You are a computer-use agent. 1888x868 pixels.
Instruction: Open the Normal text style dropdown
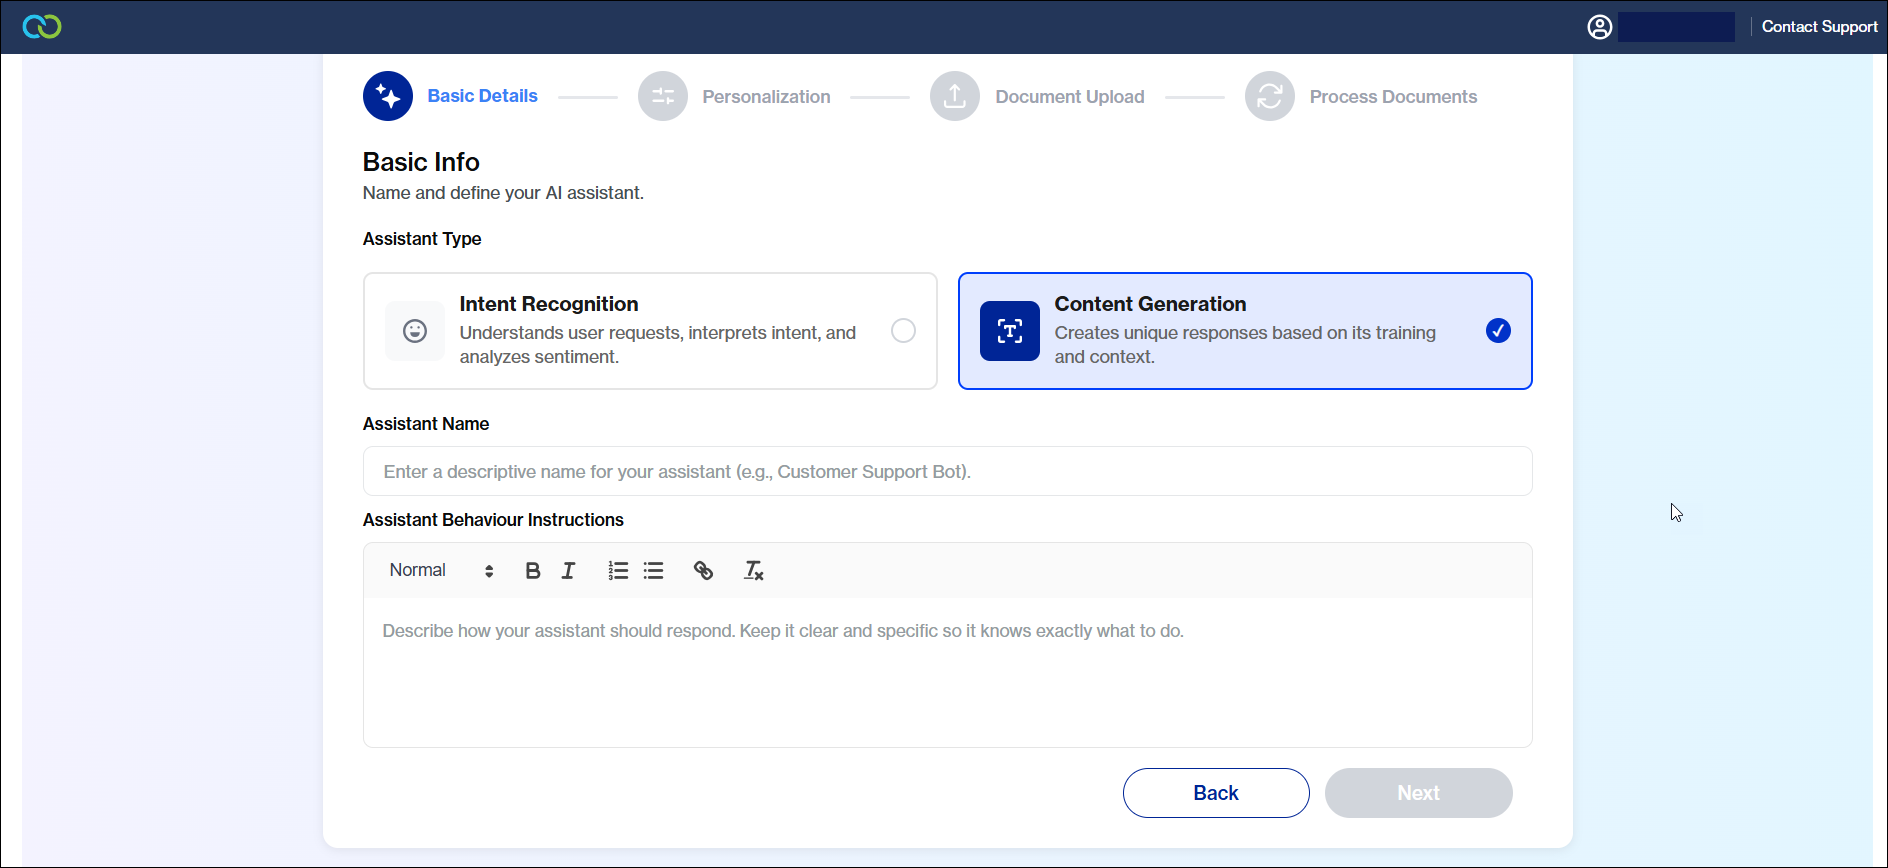click(441, 571)
